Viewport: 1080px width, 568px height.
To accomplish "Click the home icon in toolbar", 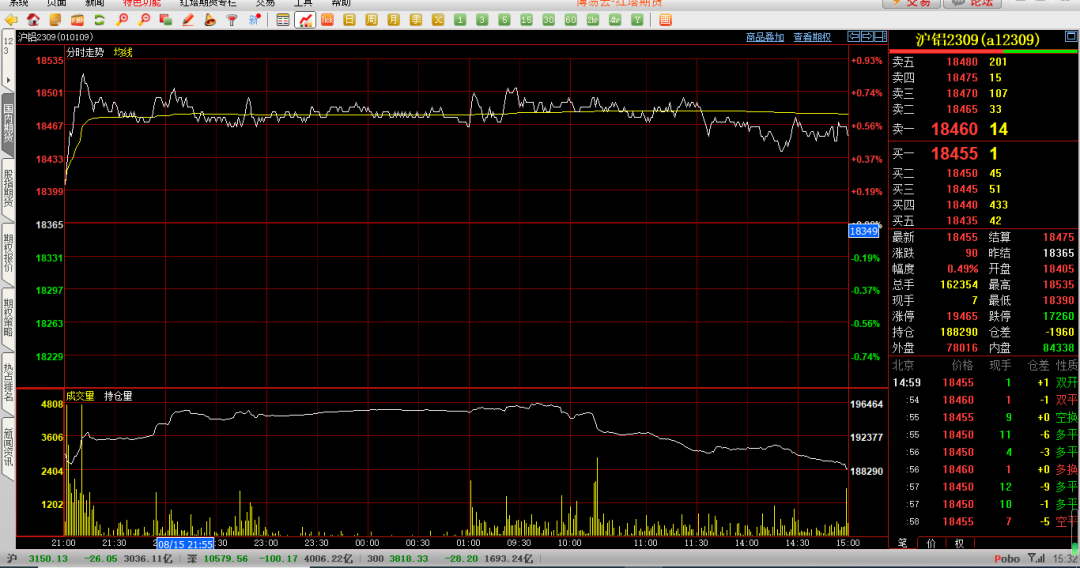I will point(34,20).
